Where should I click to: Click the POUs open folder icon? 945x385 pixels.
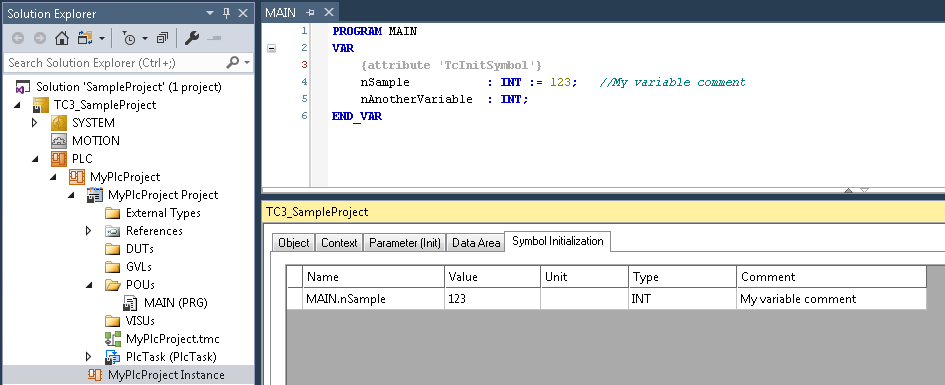(113, 284)
